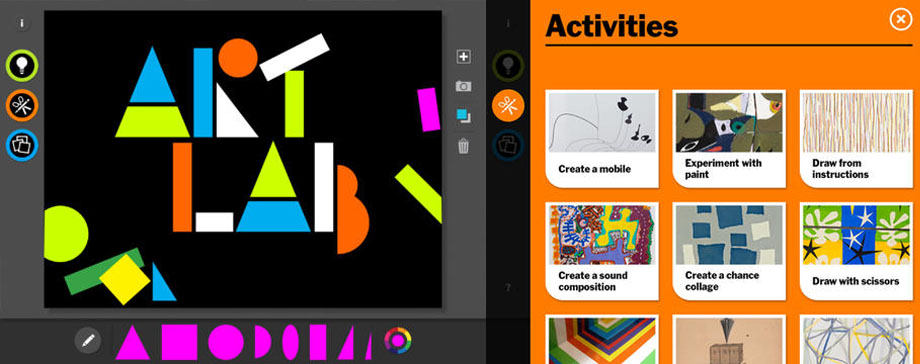Open the Create a mobile activity
Viewport: 920px width, 364px height.
(602, 139)
